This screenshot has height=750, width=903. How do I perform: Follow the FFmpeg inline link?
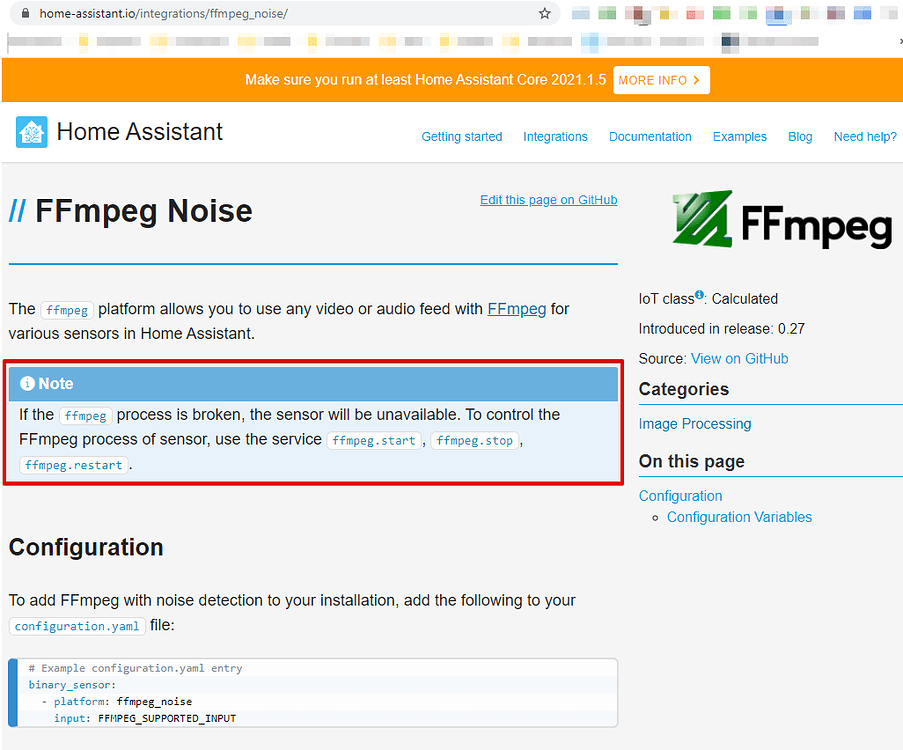517,309
